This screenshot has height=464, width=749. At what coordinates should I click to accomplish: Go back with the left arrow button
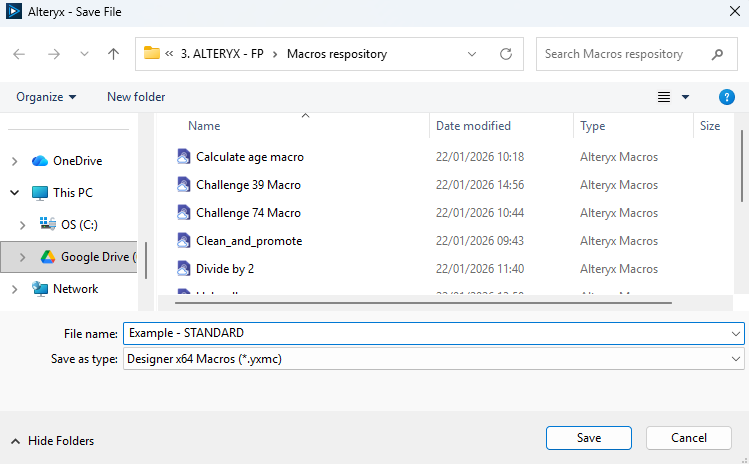tap(19, 54)
